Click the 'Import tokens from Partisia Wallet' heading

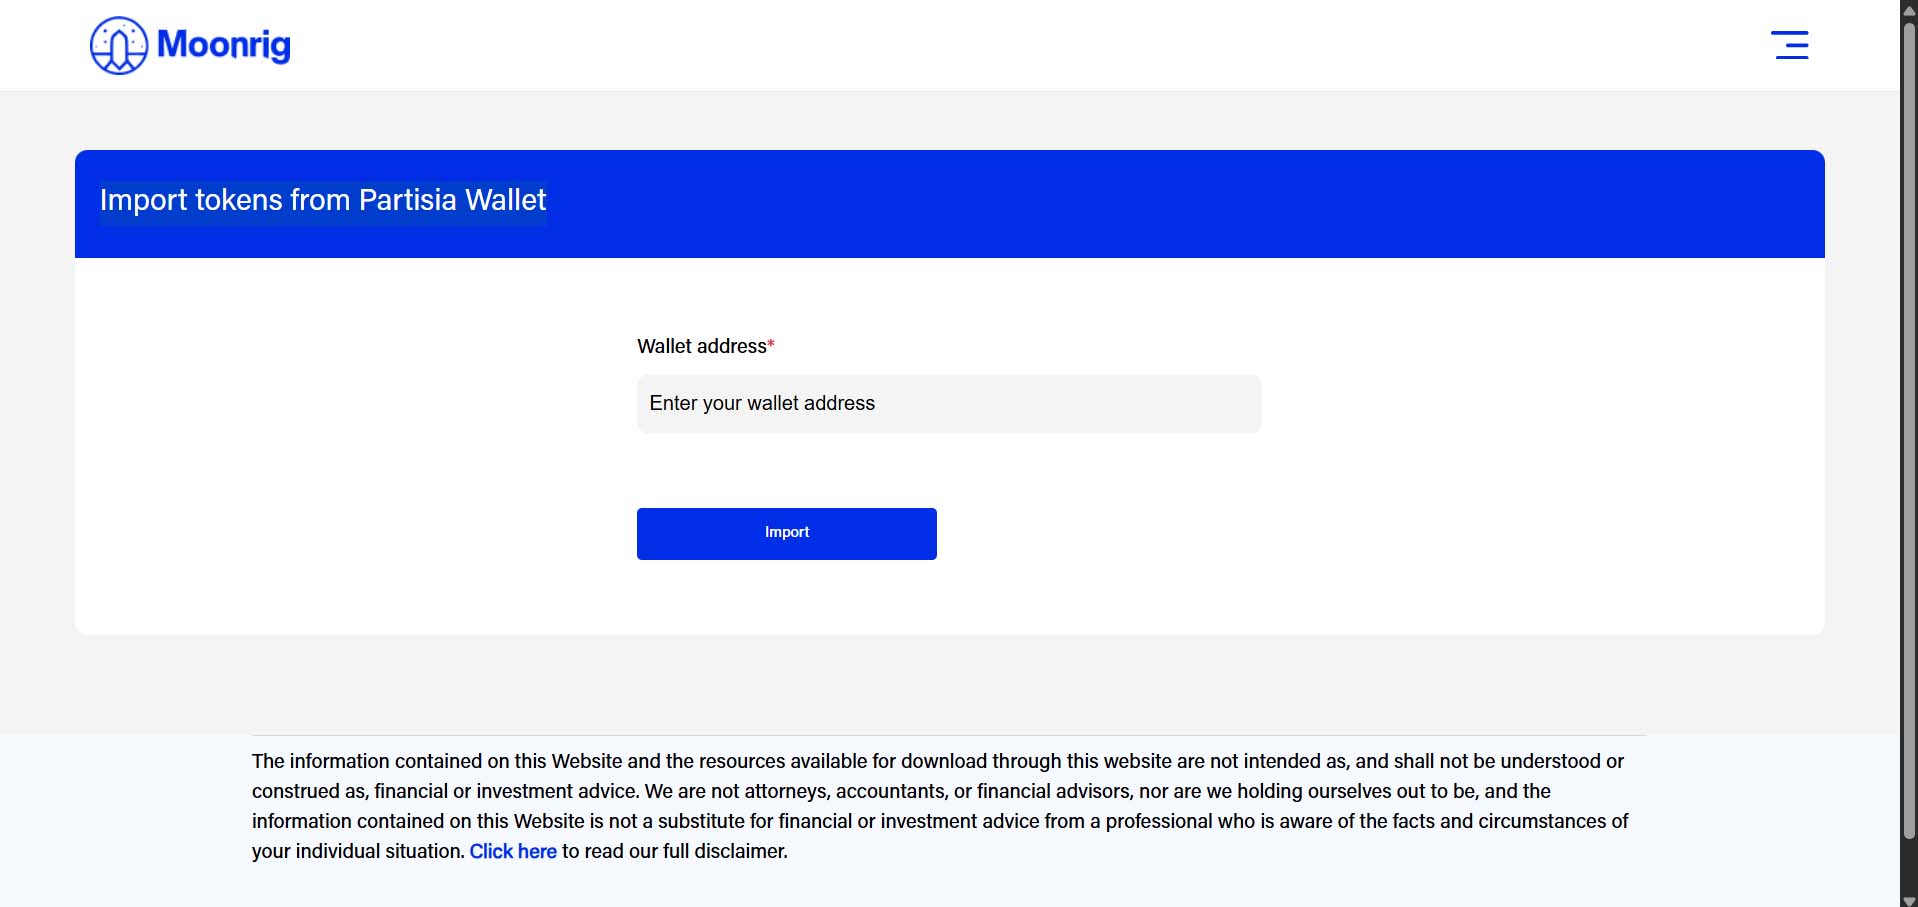pyautogui.click(x=323, y=200)
